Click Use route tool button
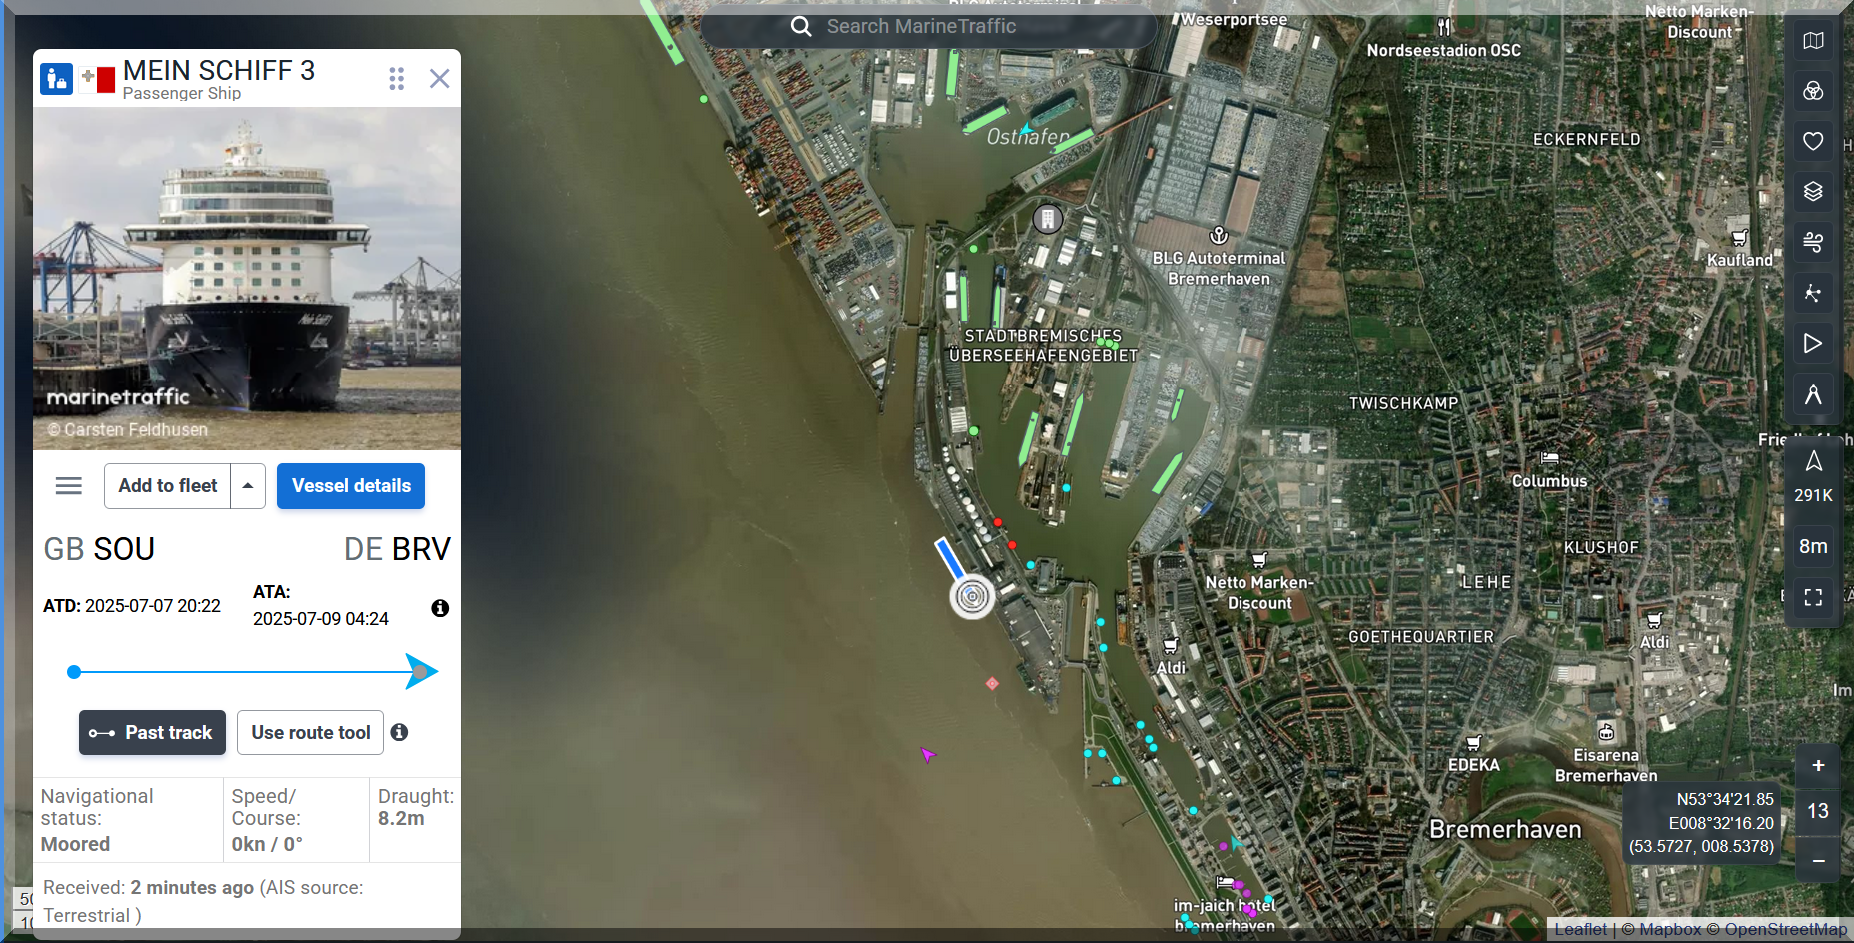 pyautogui.click(x=310, y=733)
